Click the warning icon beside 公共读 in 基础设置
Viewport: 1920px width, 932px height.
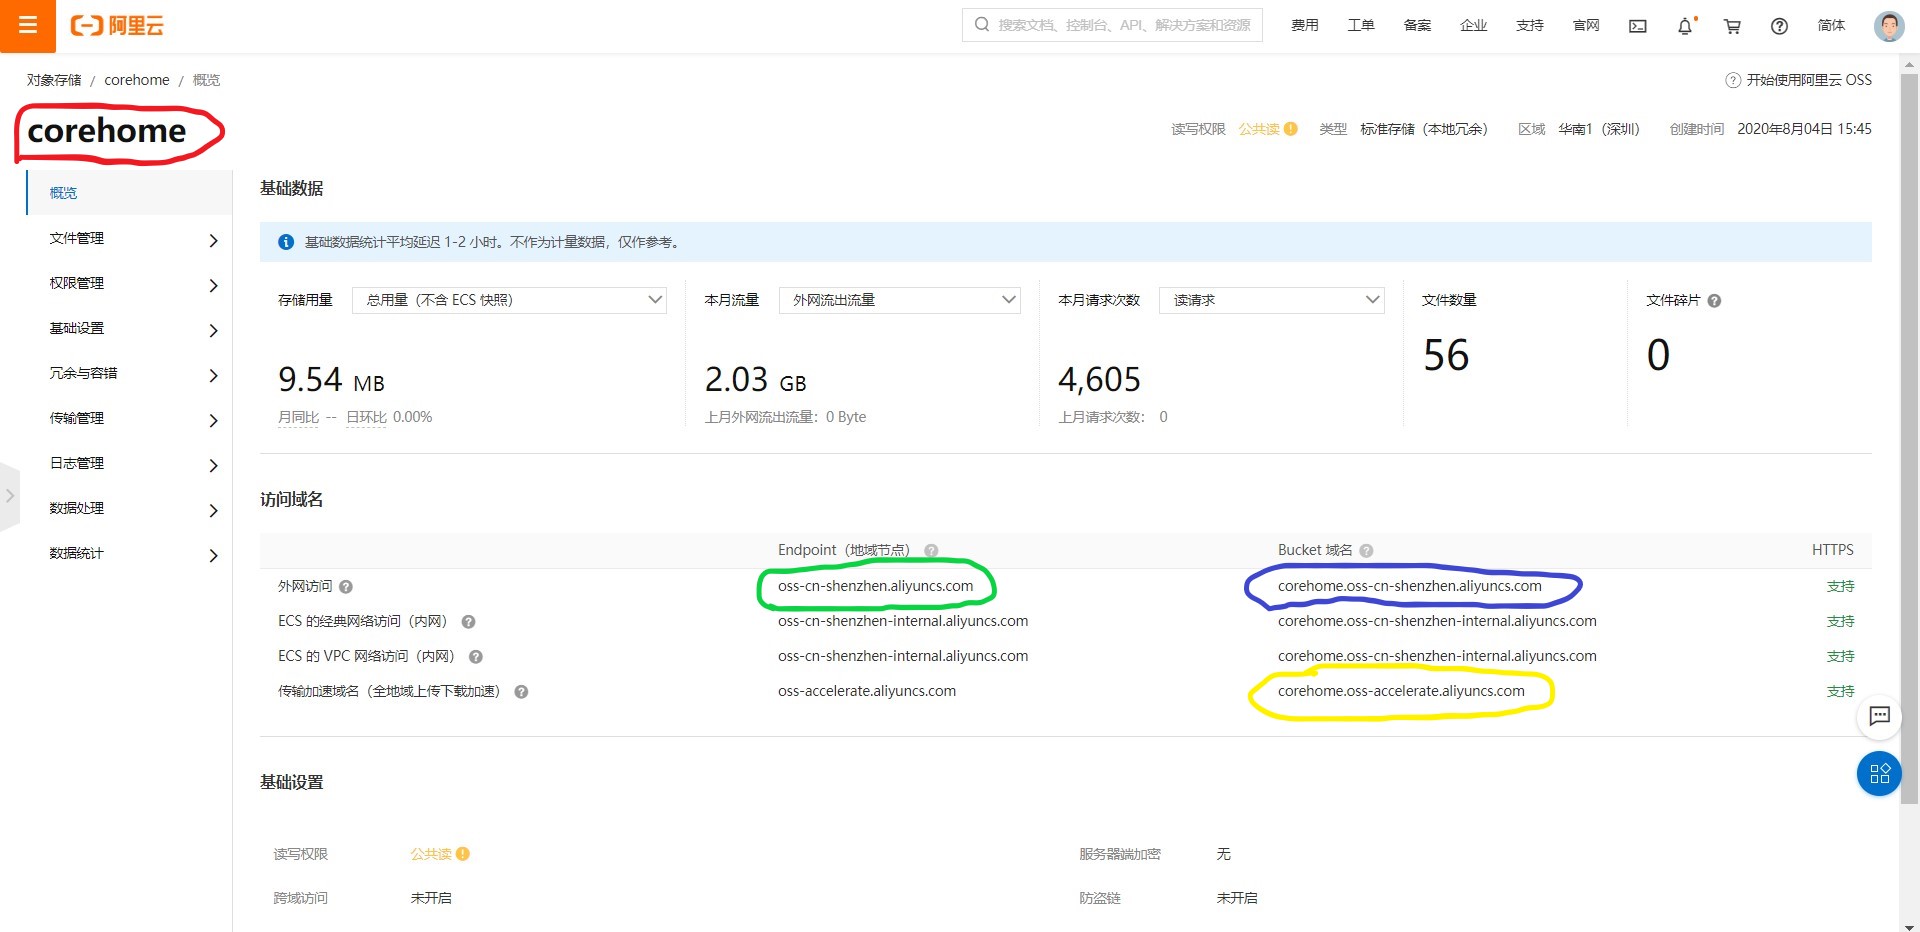coord(463,854)
